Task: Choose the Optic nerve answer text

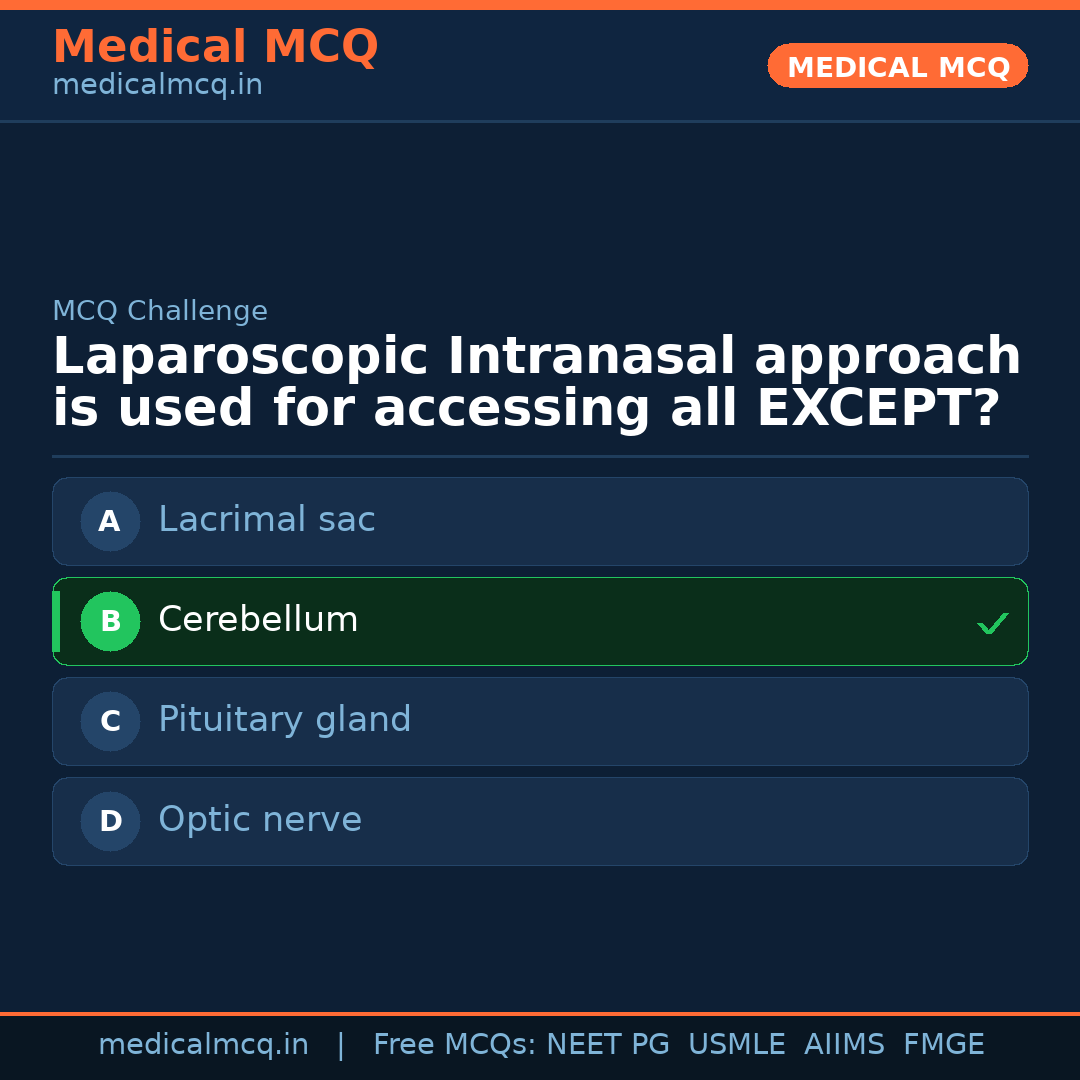Action: (260, 820)
